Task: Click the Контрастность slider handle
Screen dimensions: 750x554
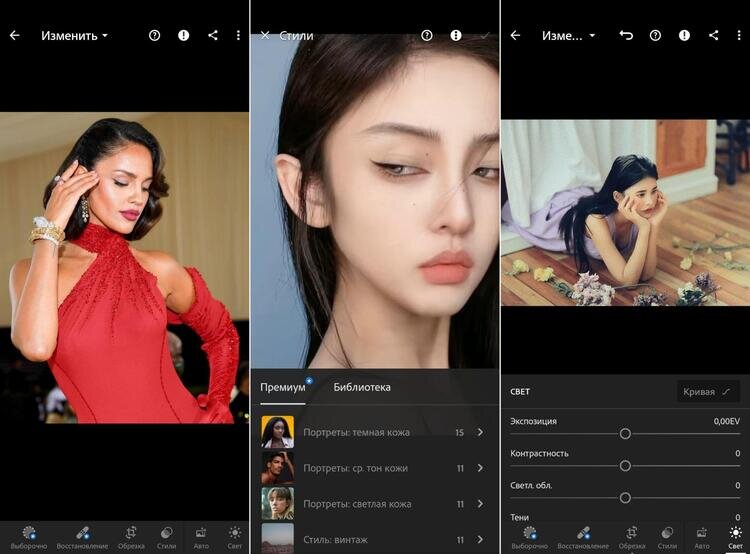Action: point(625,466)
